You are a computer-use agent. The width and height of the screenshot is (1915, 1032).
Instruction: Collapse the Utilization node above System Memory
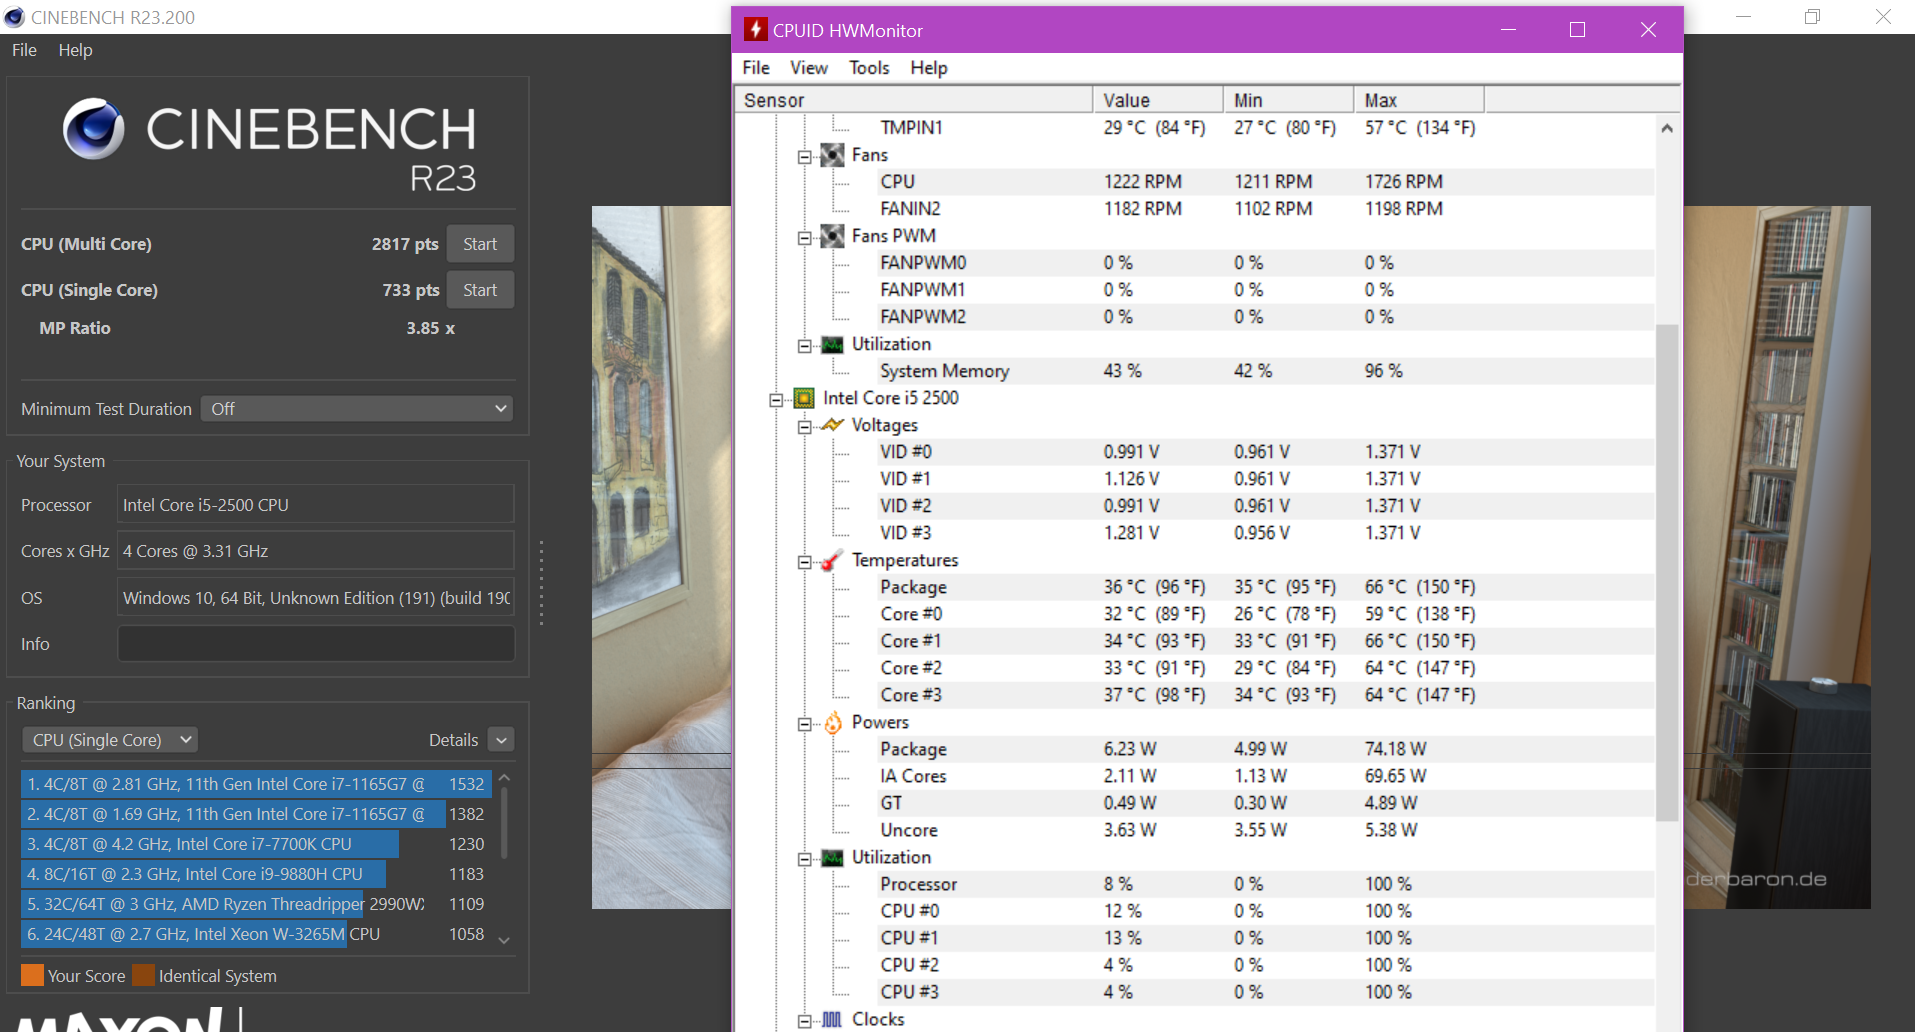click(804, 346)
